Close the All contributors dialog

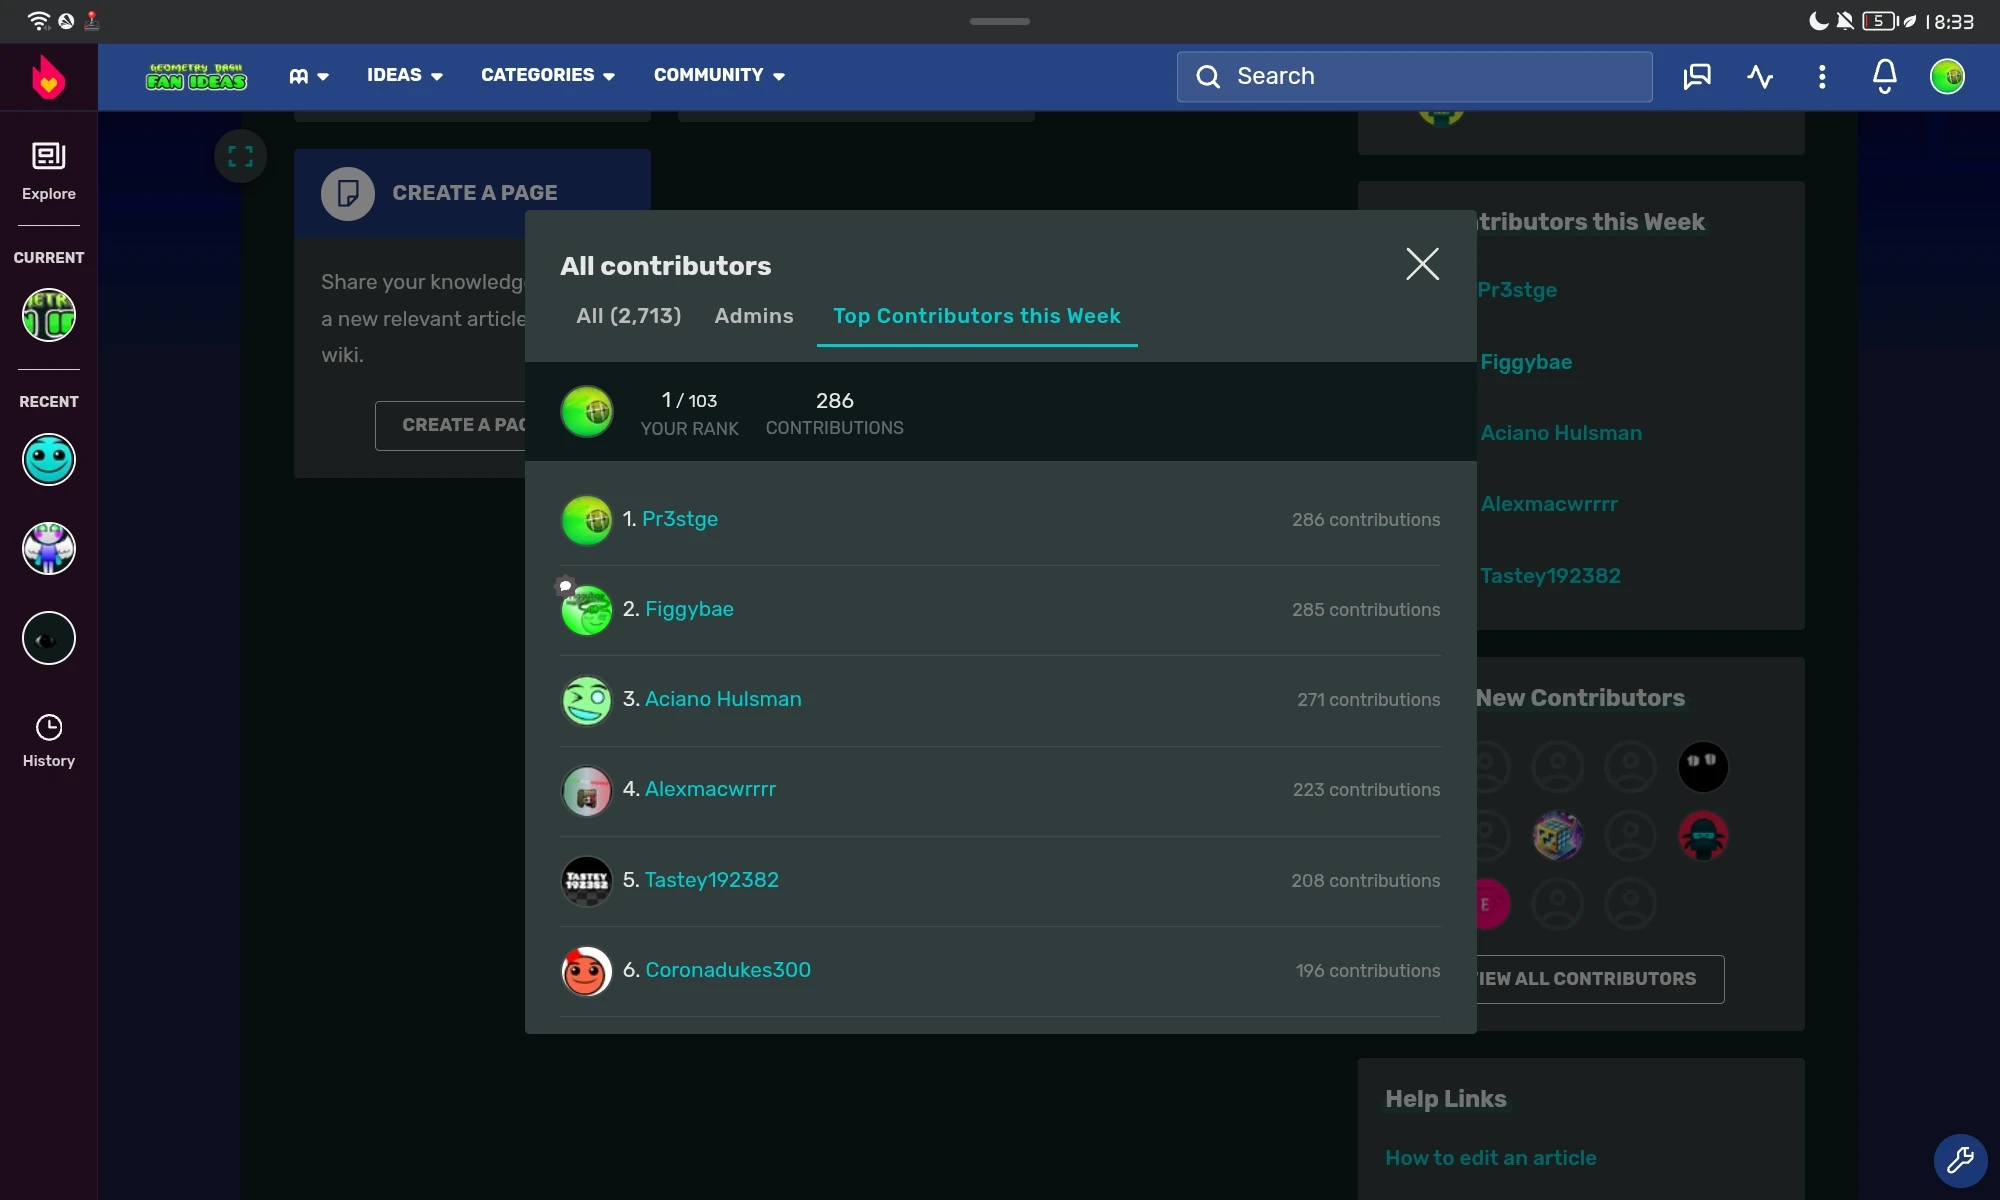tap(1422, 264)
